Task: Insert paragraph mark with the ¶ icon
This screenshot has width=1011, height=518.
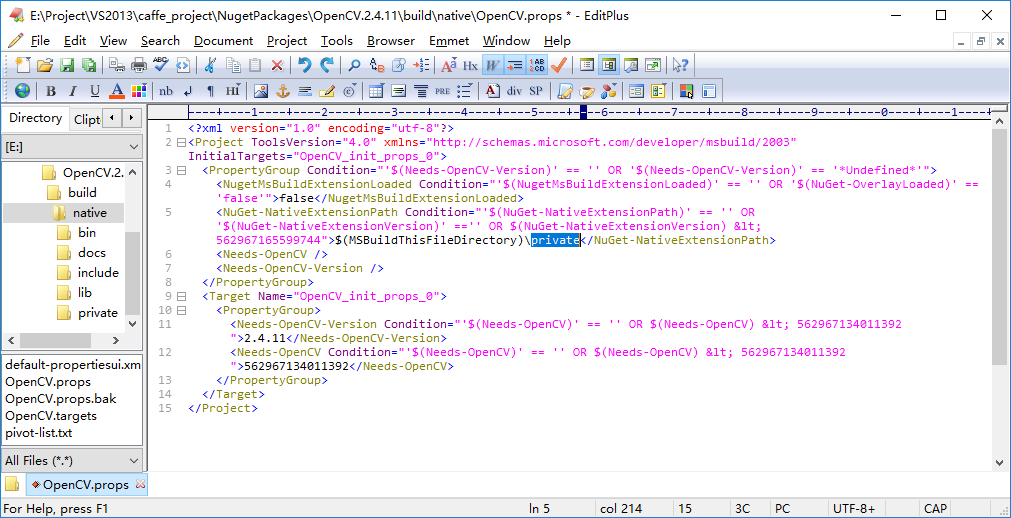Action: pyautogui.click(x=210, y=91)
